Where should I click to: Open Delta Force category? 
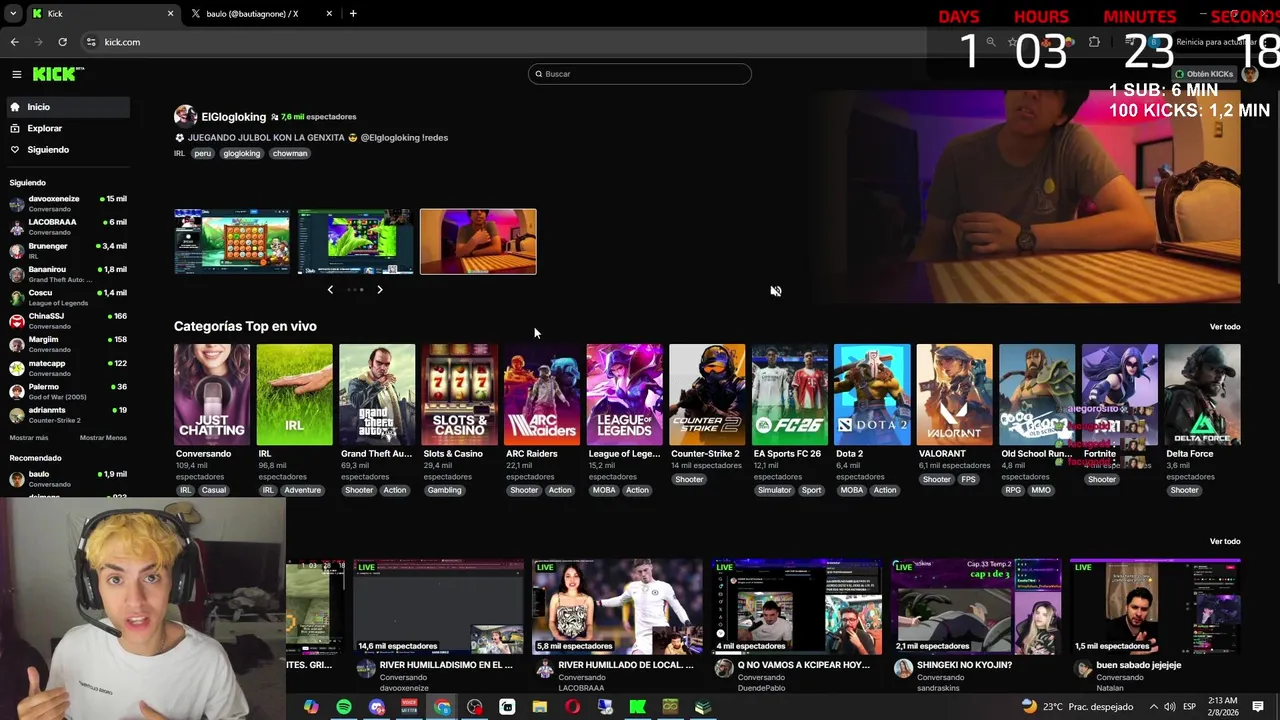tap(1202, 395)
